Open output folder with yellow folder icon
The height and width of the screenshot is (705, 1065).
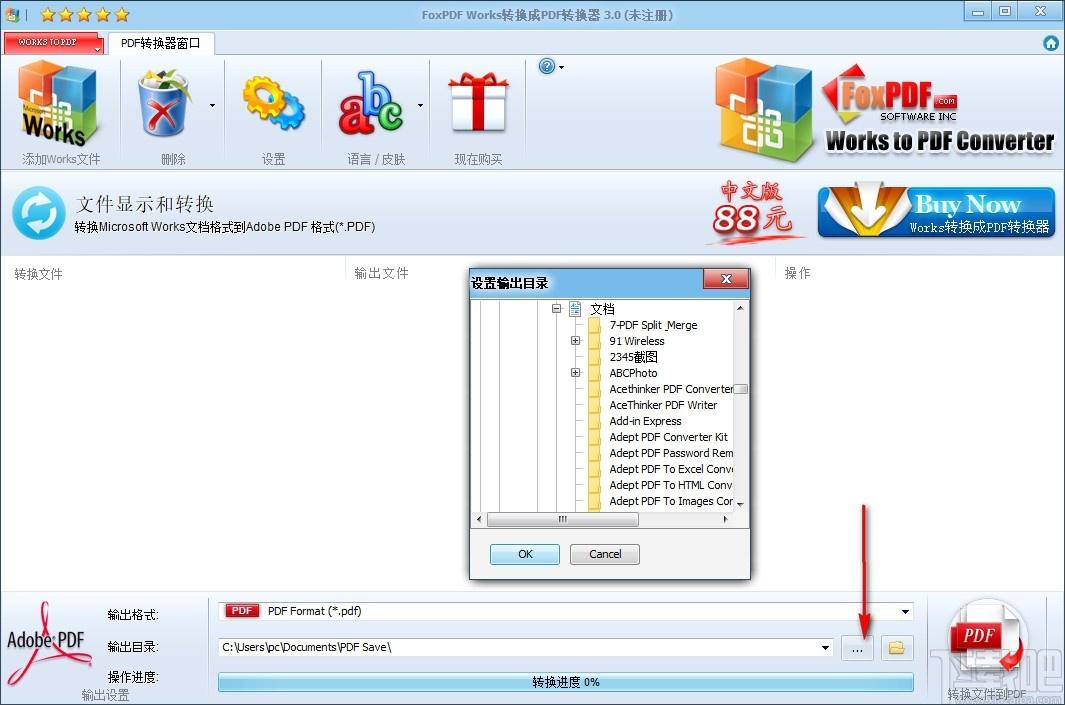tap(897, 648)
